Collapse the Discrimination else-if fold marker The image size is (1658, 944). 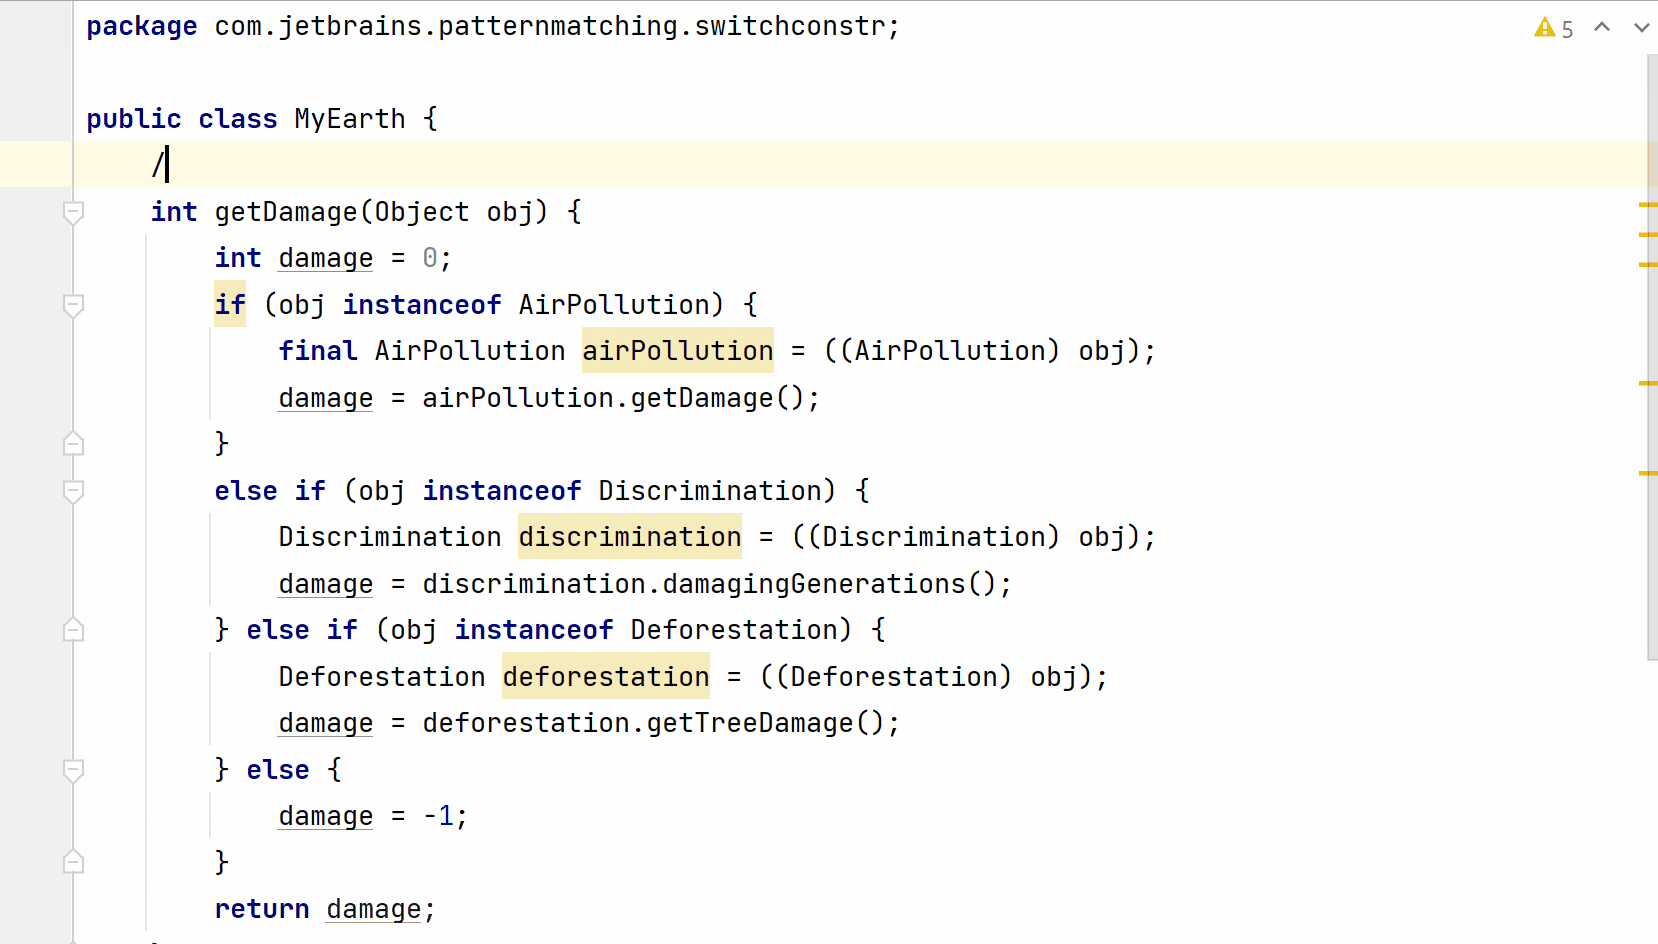72,491
